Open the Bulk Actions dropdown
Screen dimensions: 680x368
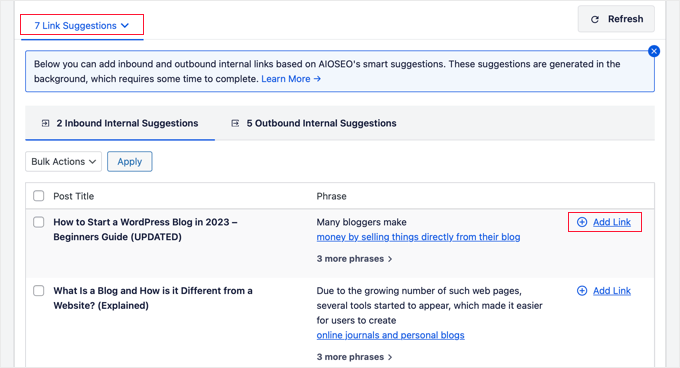click(x=63, y=162)
